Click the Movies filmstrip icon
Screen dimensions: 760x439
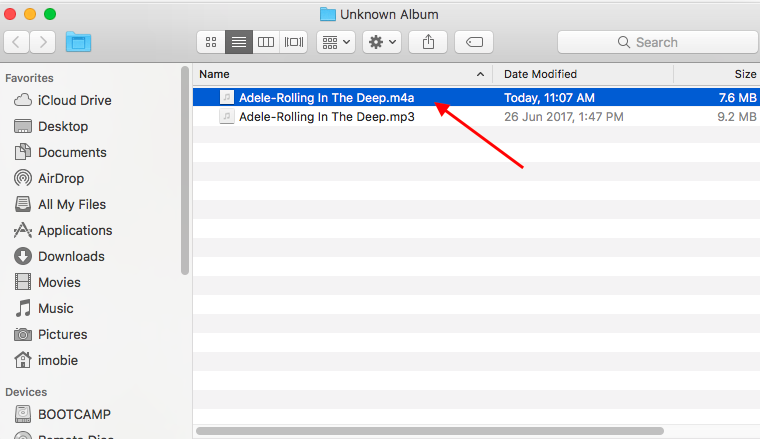[23, 282]
